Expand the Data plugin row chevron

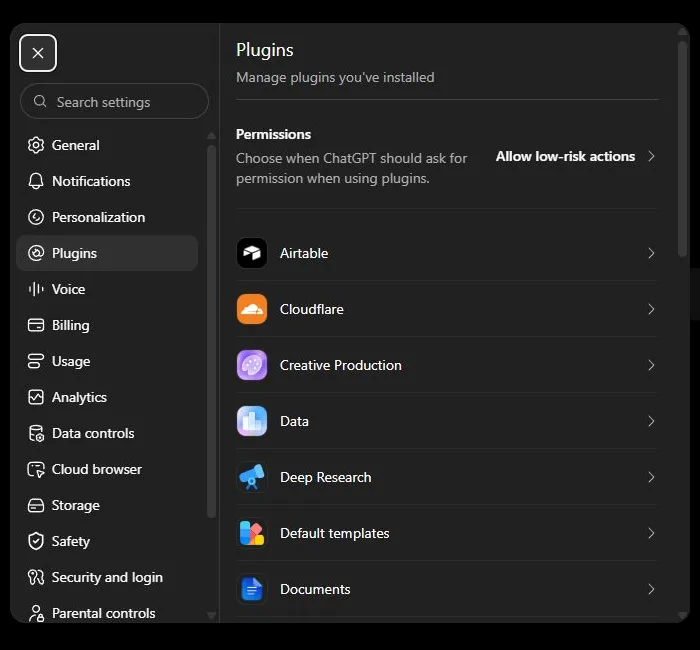[651, 421]
